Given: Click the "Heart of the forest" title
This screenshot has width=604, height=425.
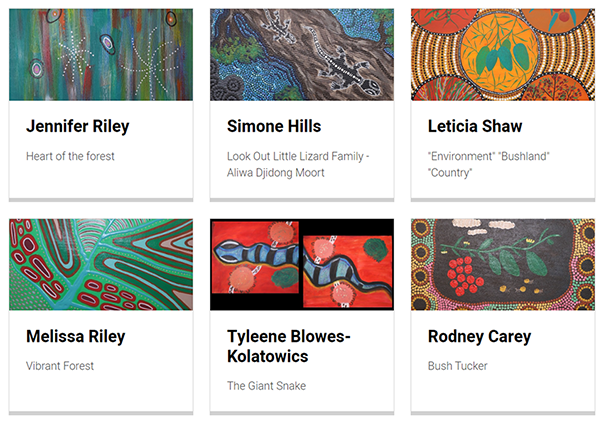Looking at the screenshot, I should pyautogui.click(x=70, y=156).
